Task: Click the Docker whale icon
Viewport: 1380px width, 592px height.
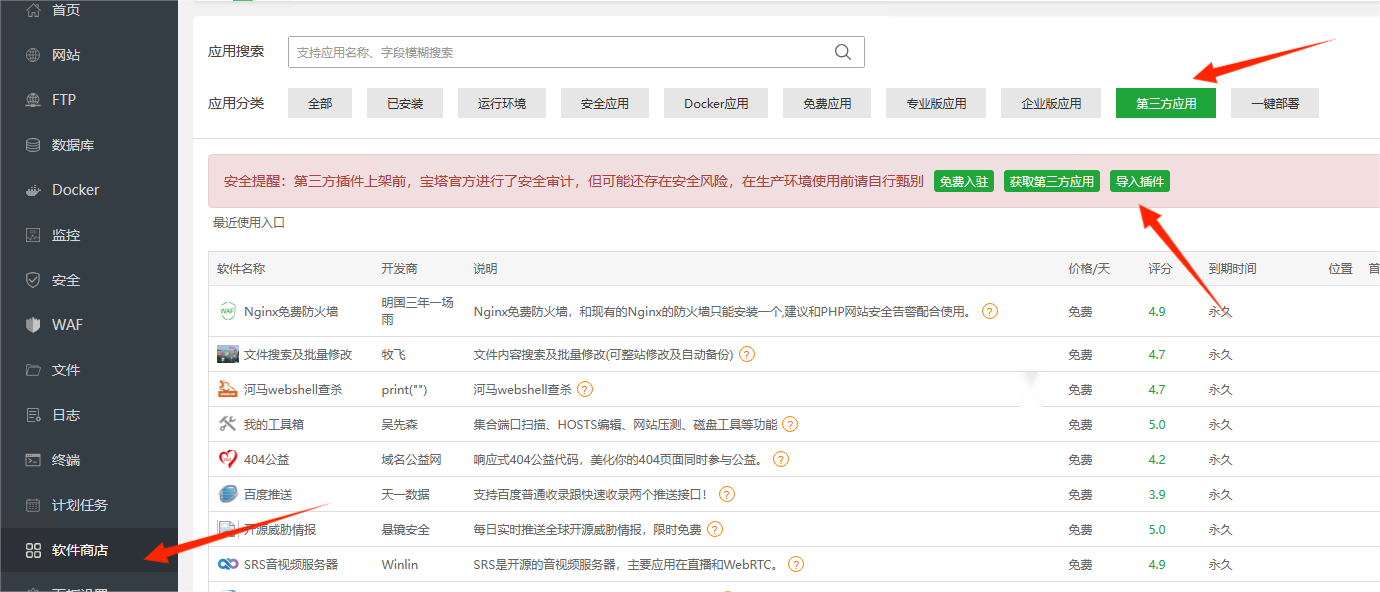Action: tap(33, 190)
